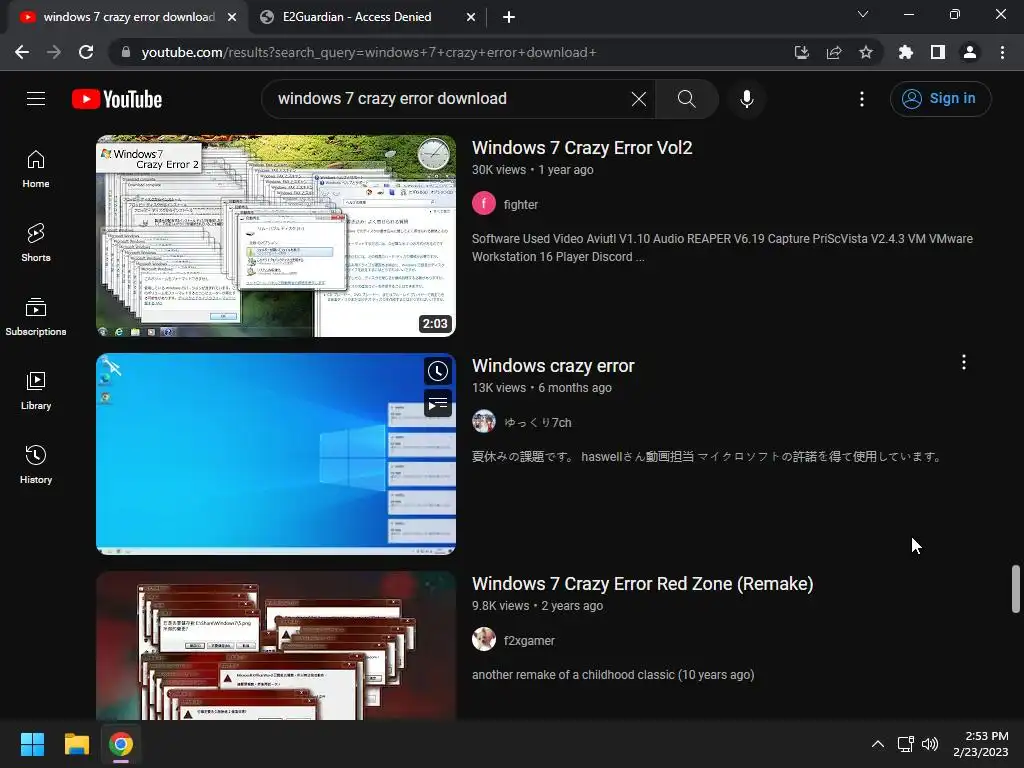
Task: Open Home in the sidebar
Action: click(x=36, y=169)
